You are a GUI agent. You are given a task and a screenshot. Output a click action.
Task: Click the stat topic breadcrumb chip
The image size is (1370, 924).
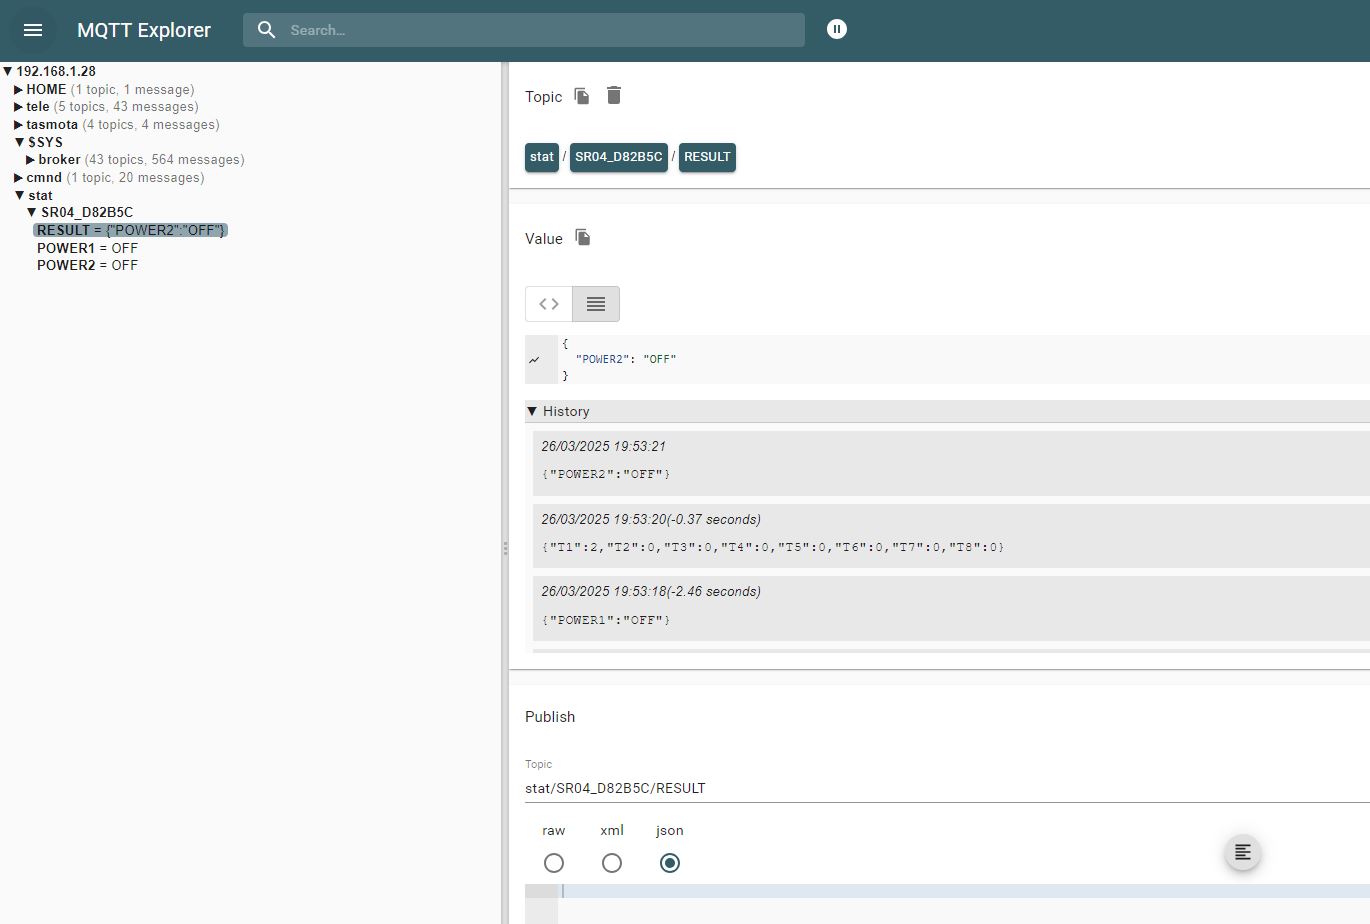[x=542, y=157]
